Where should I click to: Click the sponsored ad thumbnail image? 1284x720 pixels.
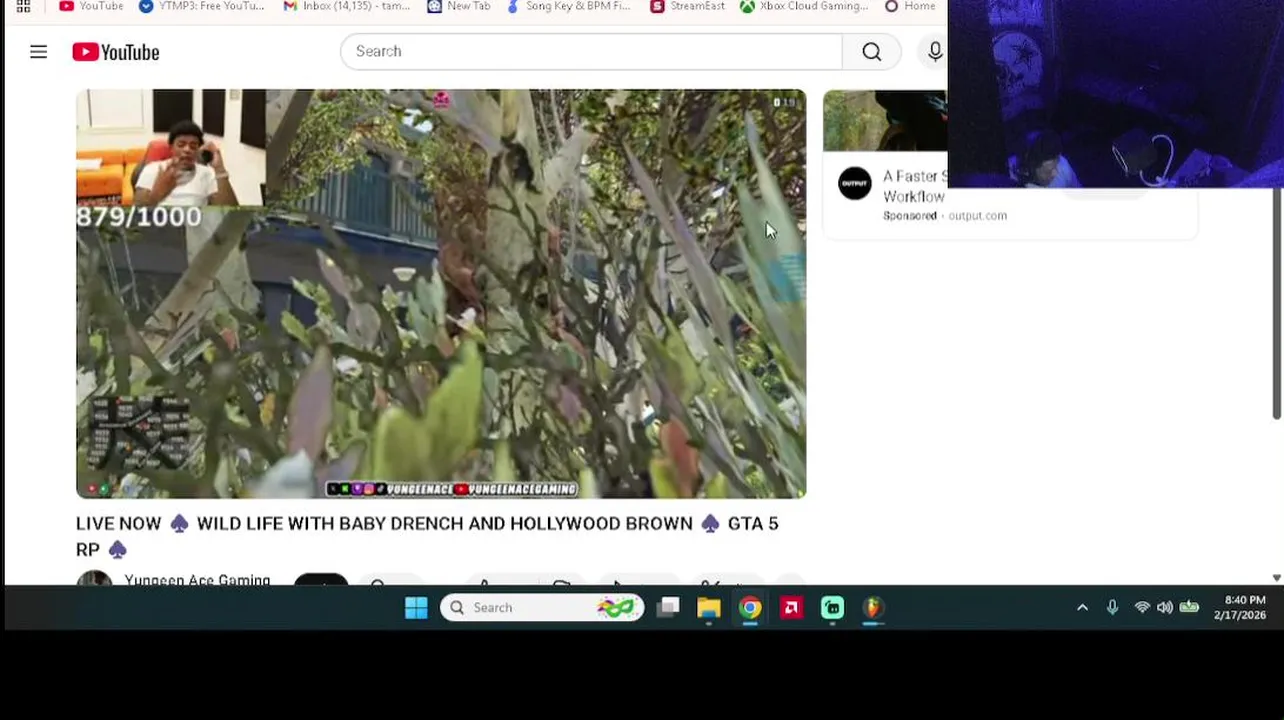click(884, 120)
